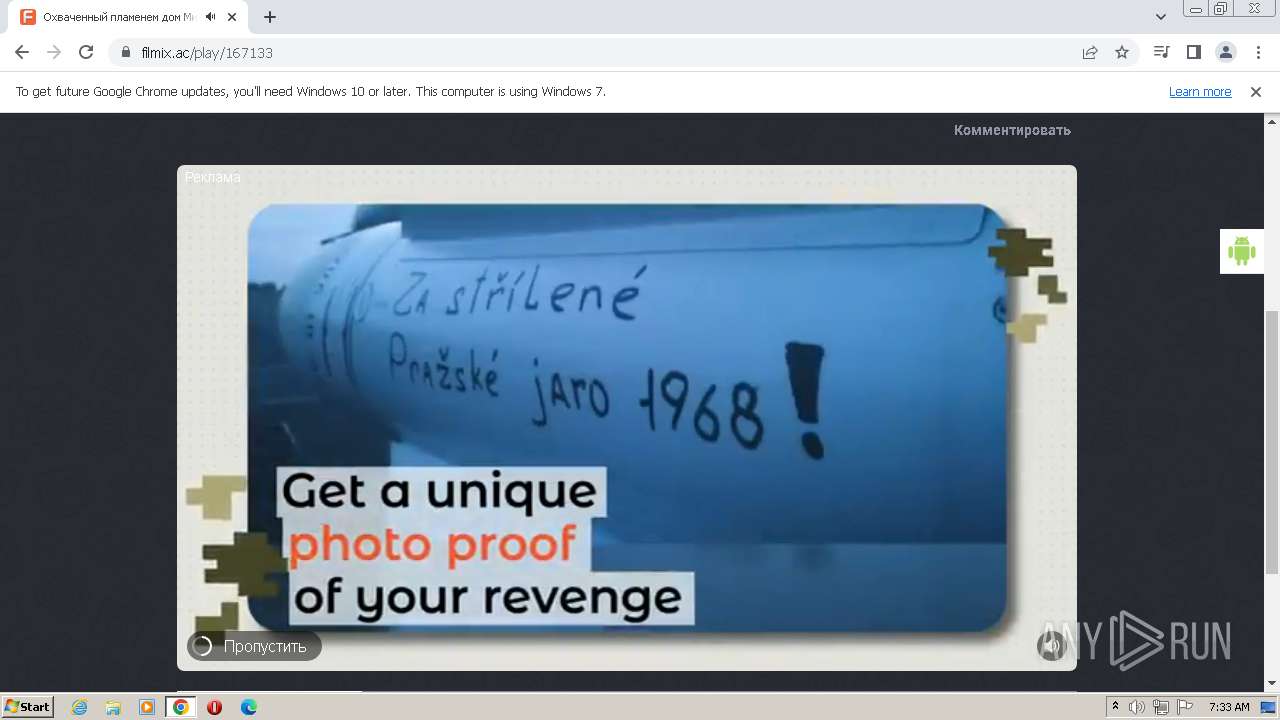The width and height of the screenshot is (1280, 720).
Task: Click the ad video image
Action: click(x=627, y=418)
